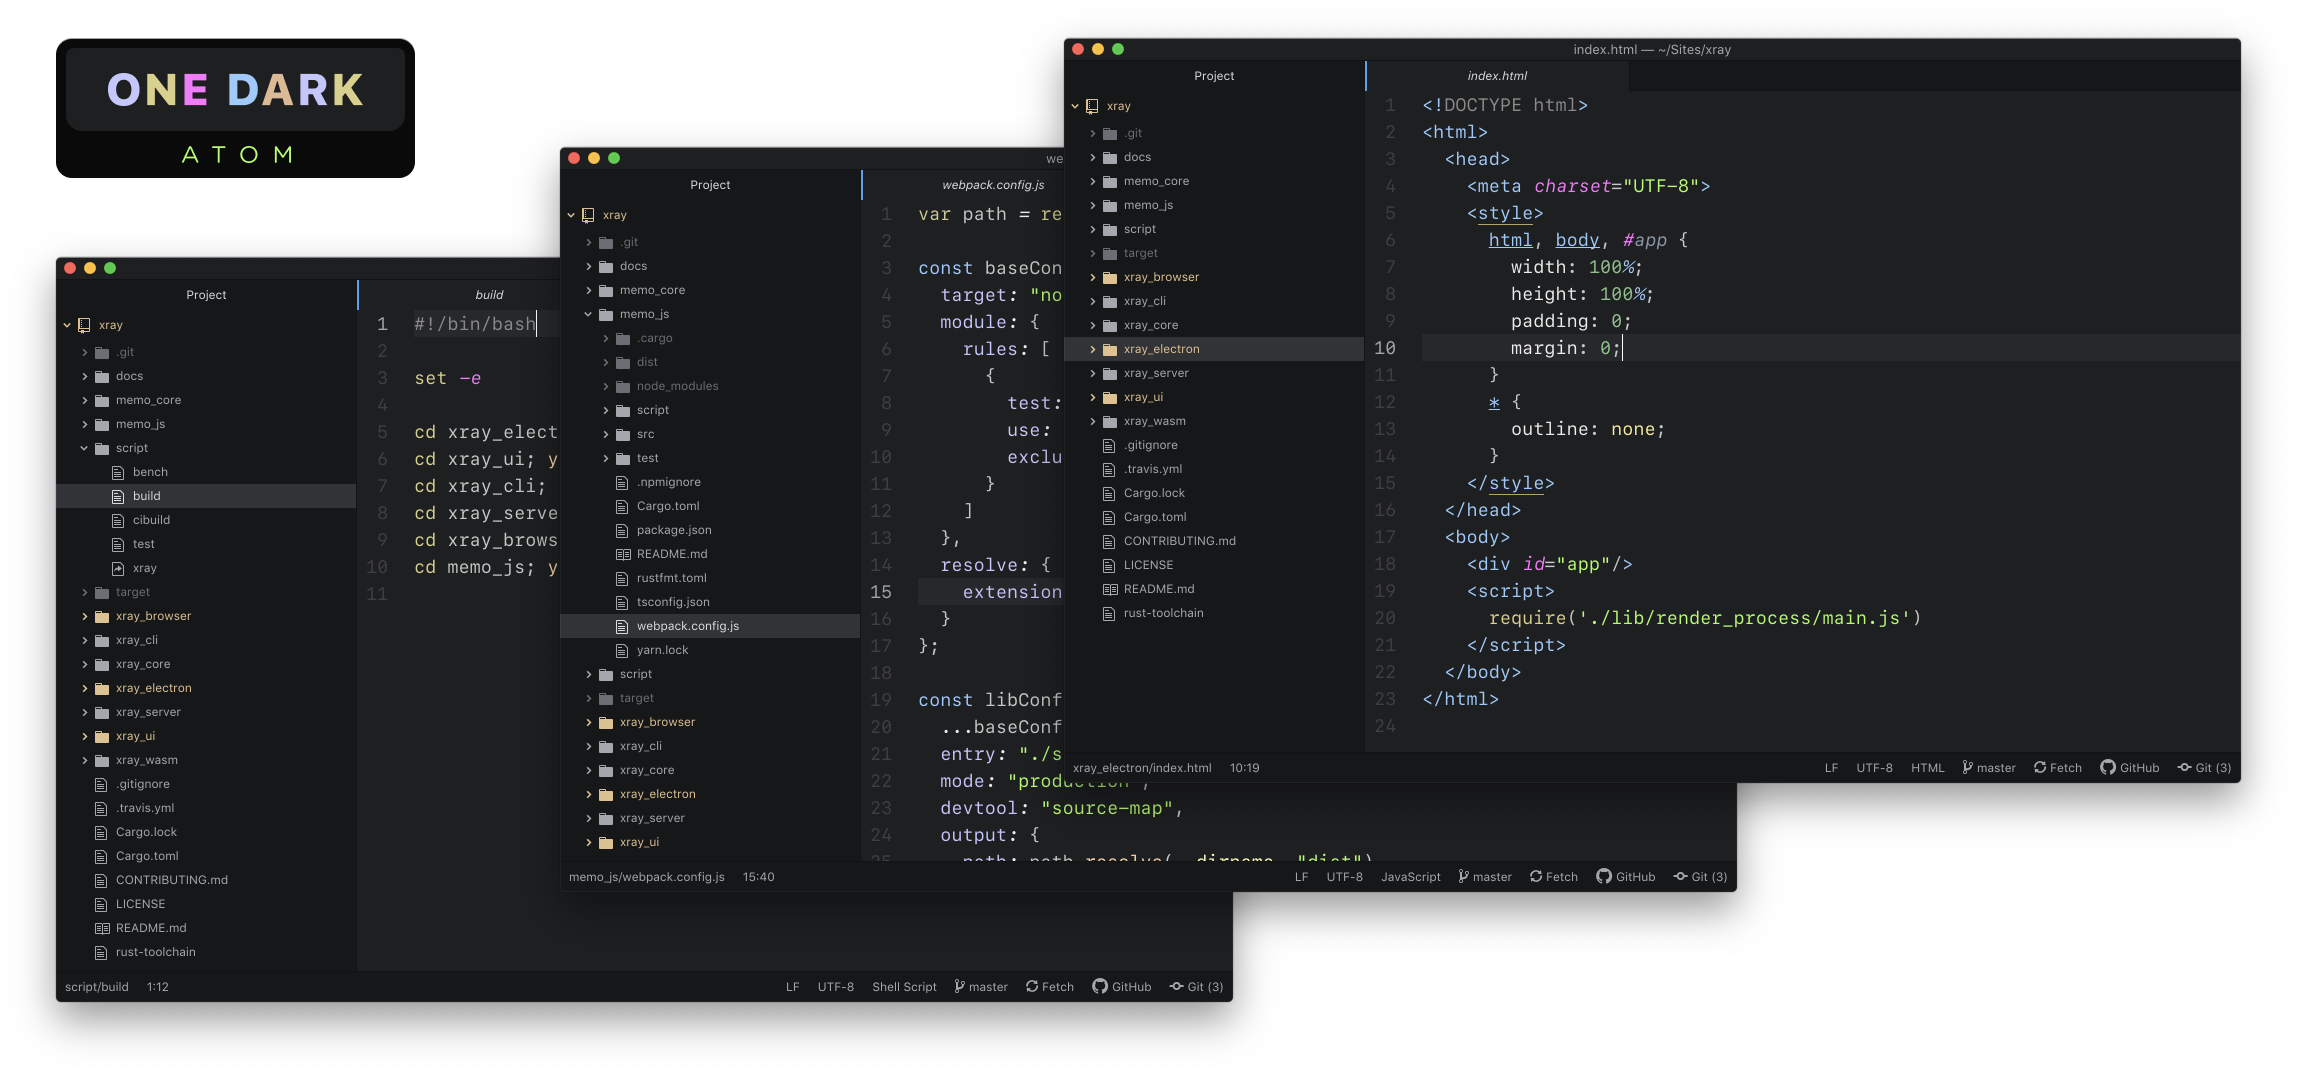Open cibuild file in build window tree

pos(151,520)
